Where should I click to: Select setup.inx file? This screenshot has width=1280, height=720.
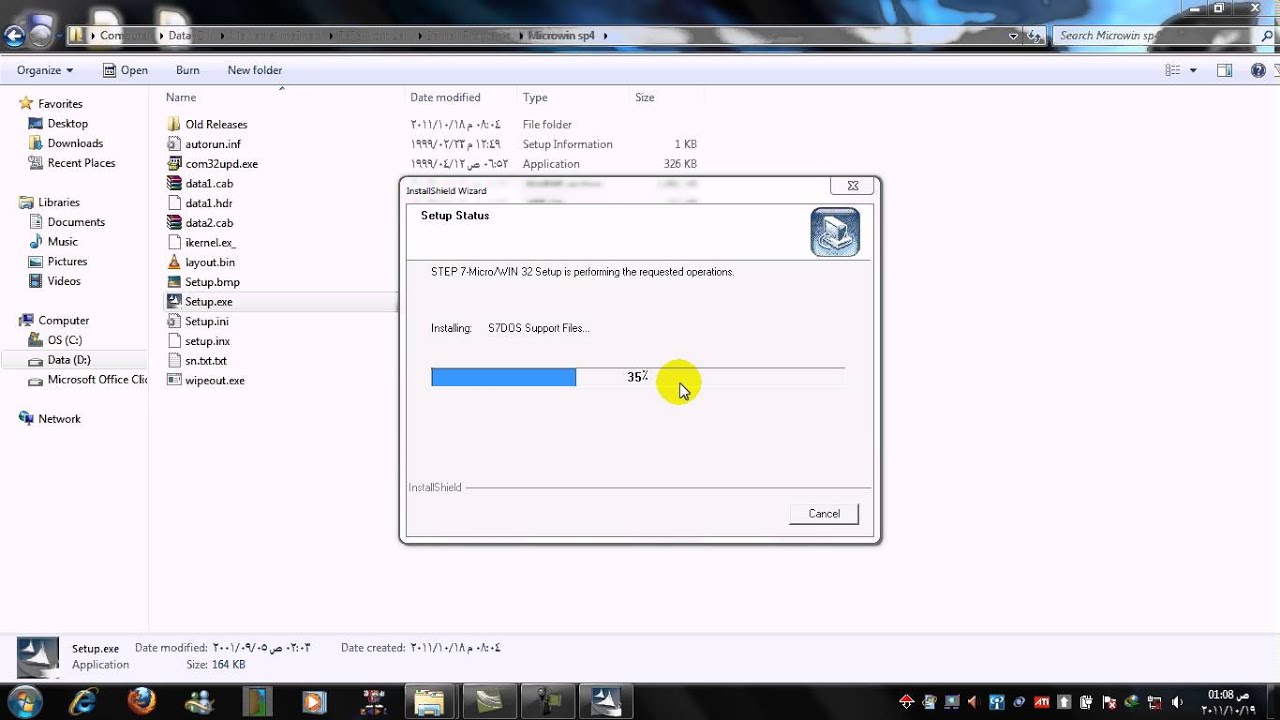(x=207, y=341)
